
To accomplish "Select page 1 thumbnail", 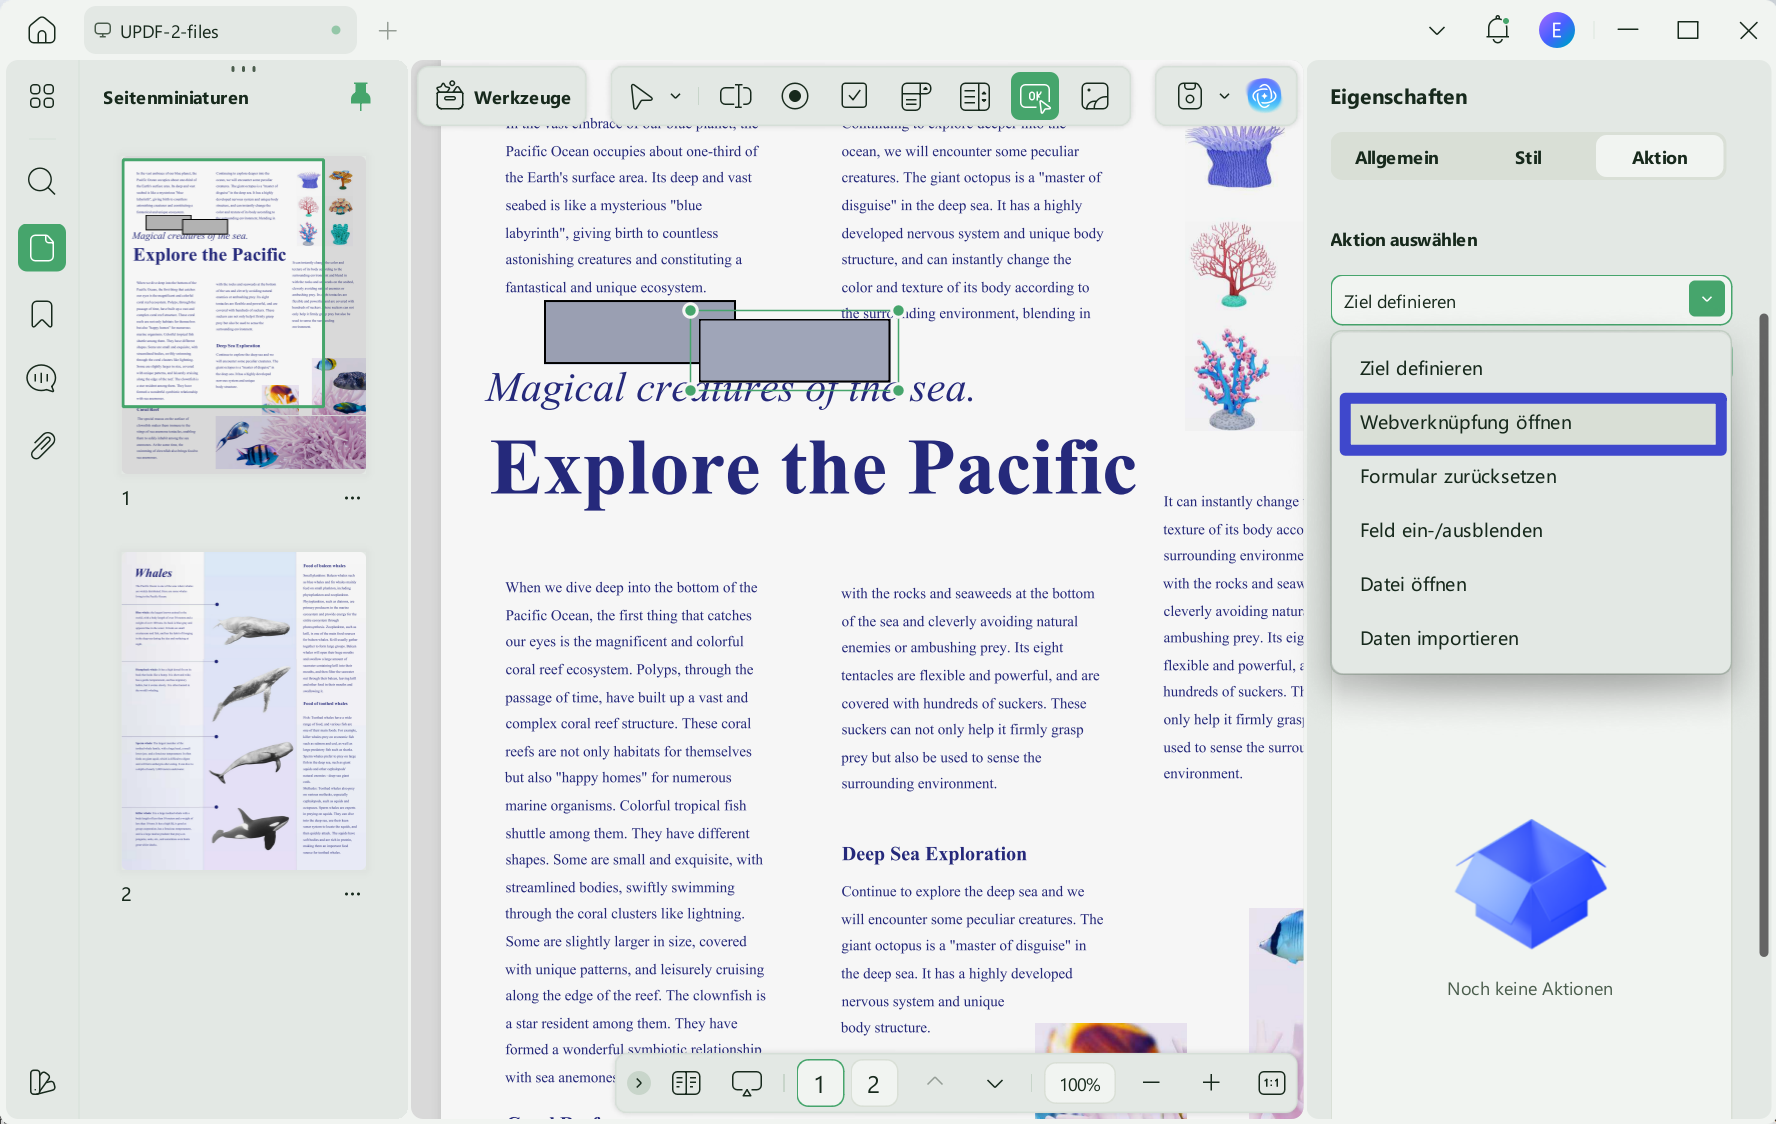I will (244, 314).
